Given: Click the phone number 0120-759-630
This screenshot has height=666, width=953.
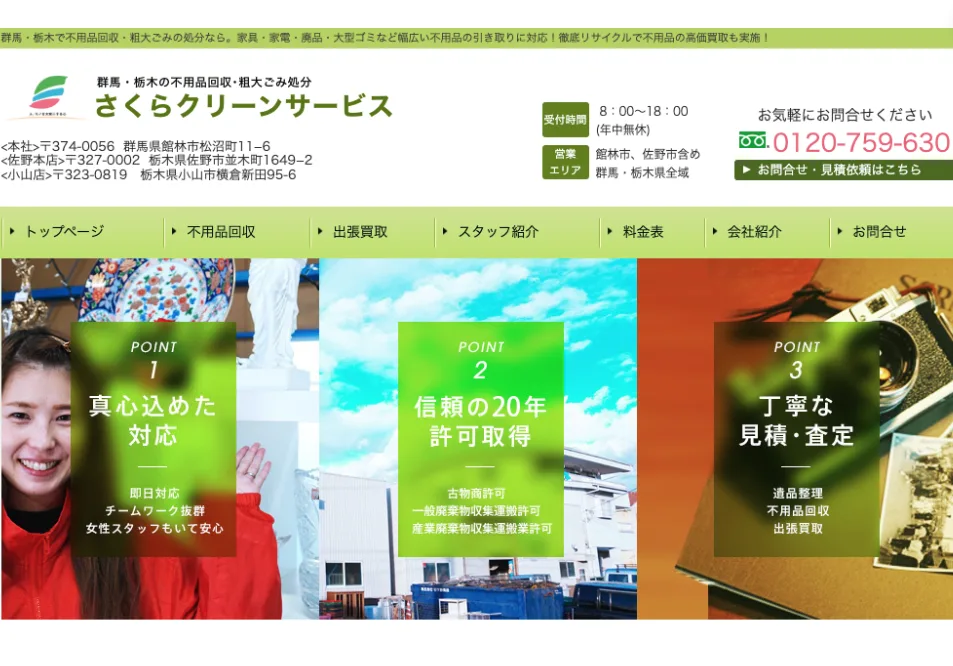Looking at the screenshot, I should pos(861,143).
